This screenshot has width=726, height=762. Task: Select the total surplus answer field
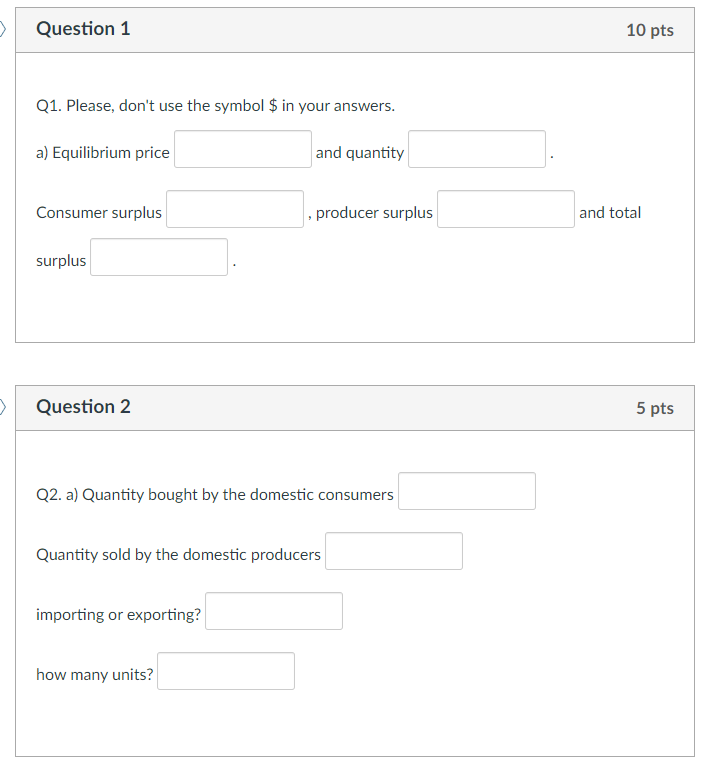[x=159, y=257]
